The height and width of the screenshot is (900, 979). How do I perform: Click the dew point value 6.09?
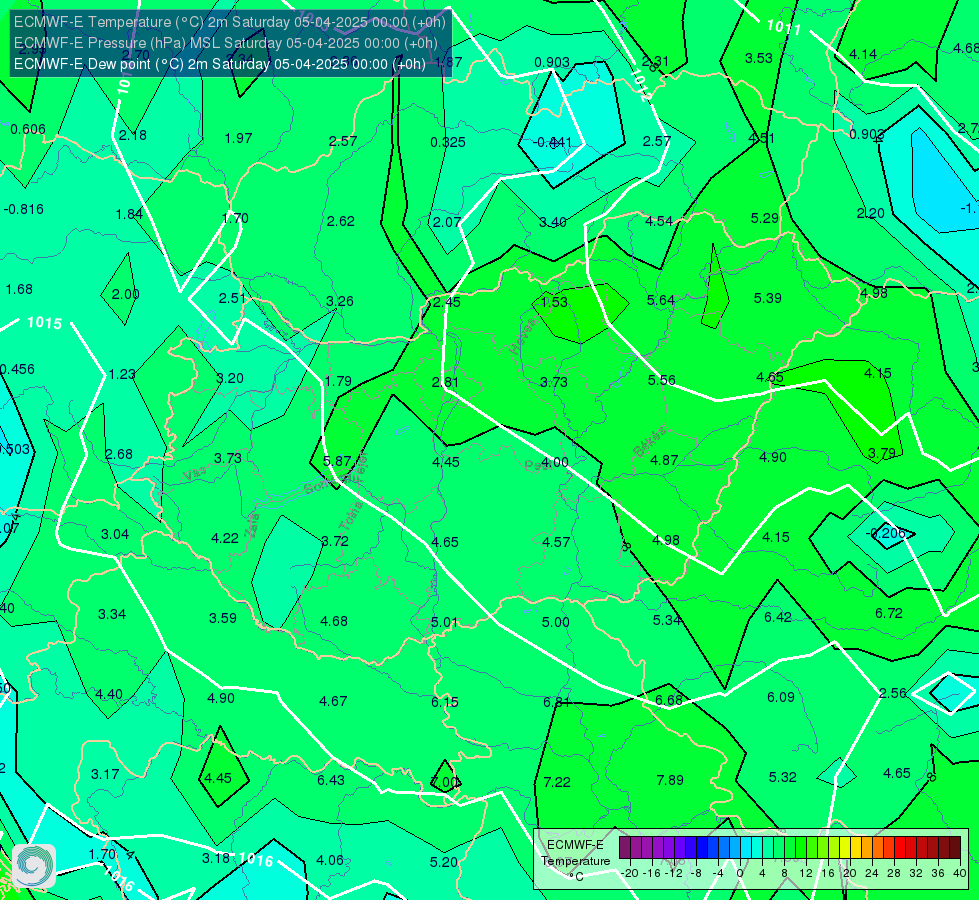780,697
